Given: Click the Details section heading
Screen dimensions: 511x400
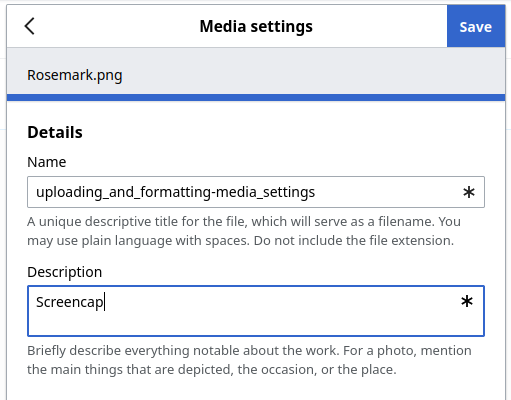Looking at the screenshot, I should point(55,132).
